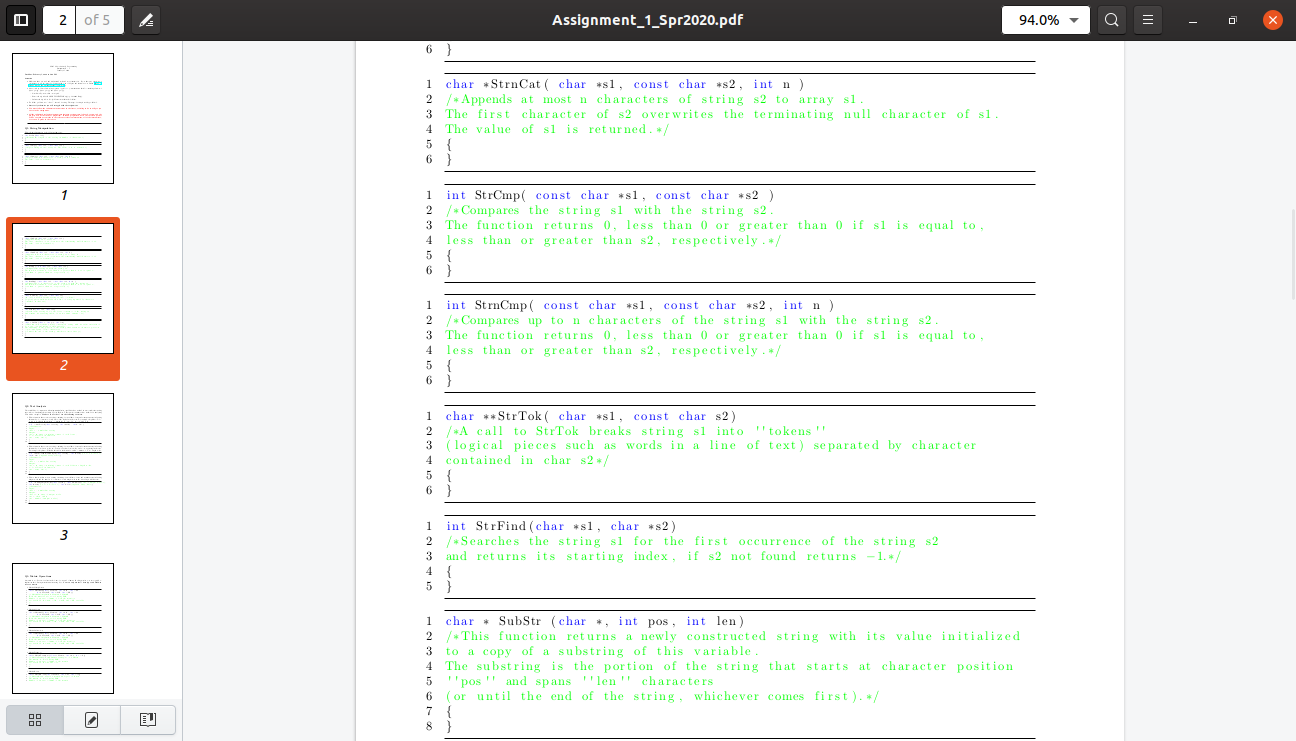Open the 94.0% zoom level dropdown
This screenshot has width=1296, height=741.
1045,19
